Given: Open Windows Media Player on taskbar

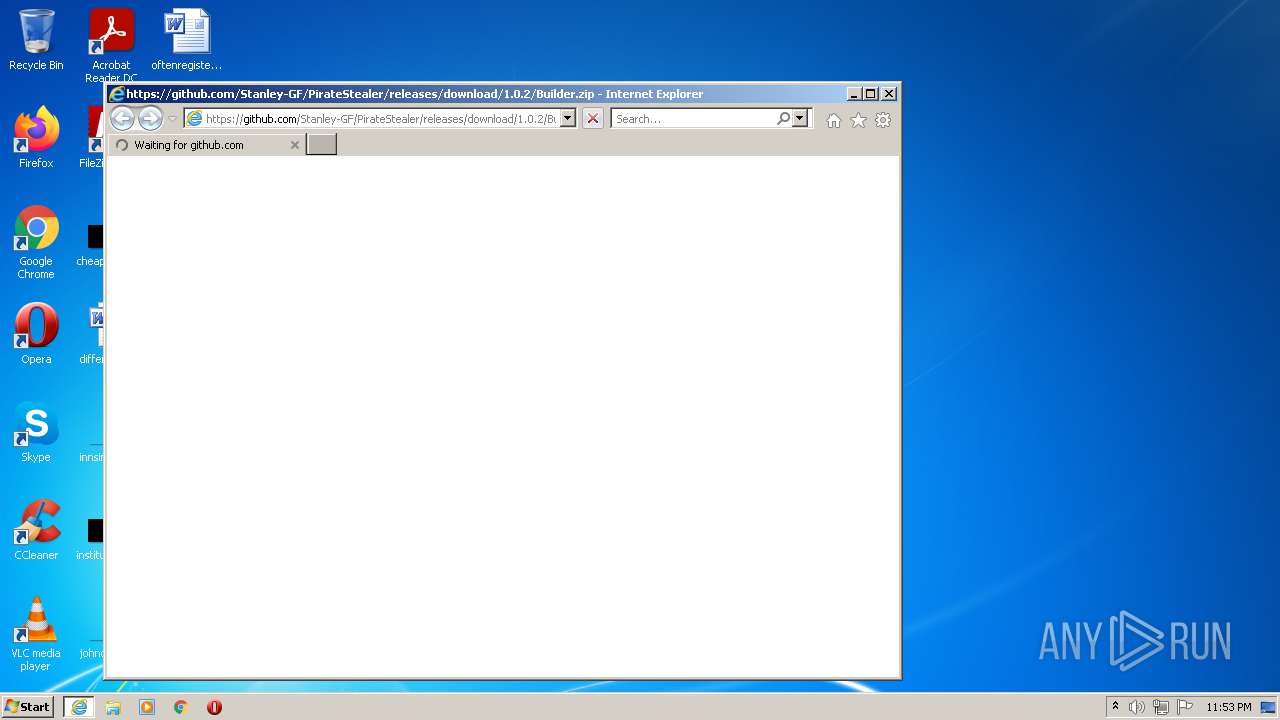Looking at the screenshot, I should point(147,707).
